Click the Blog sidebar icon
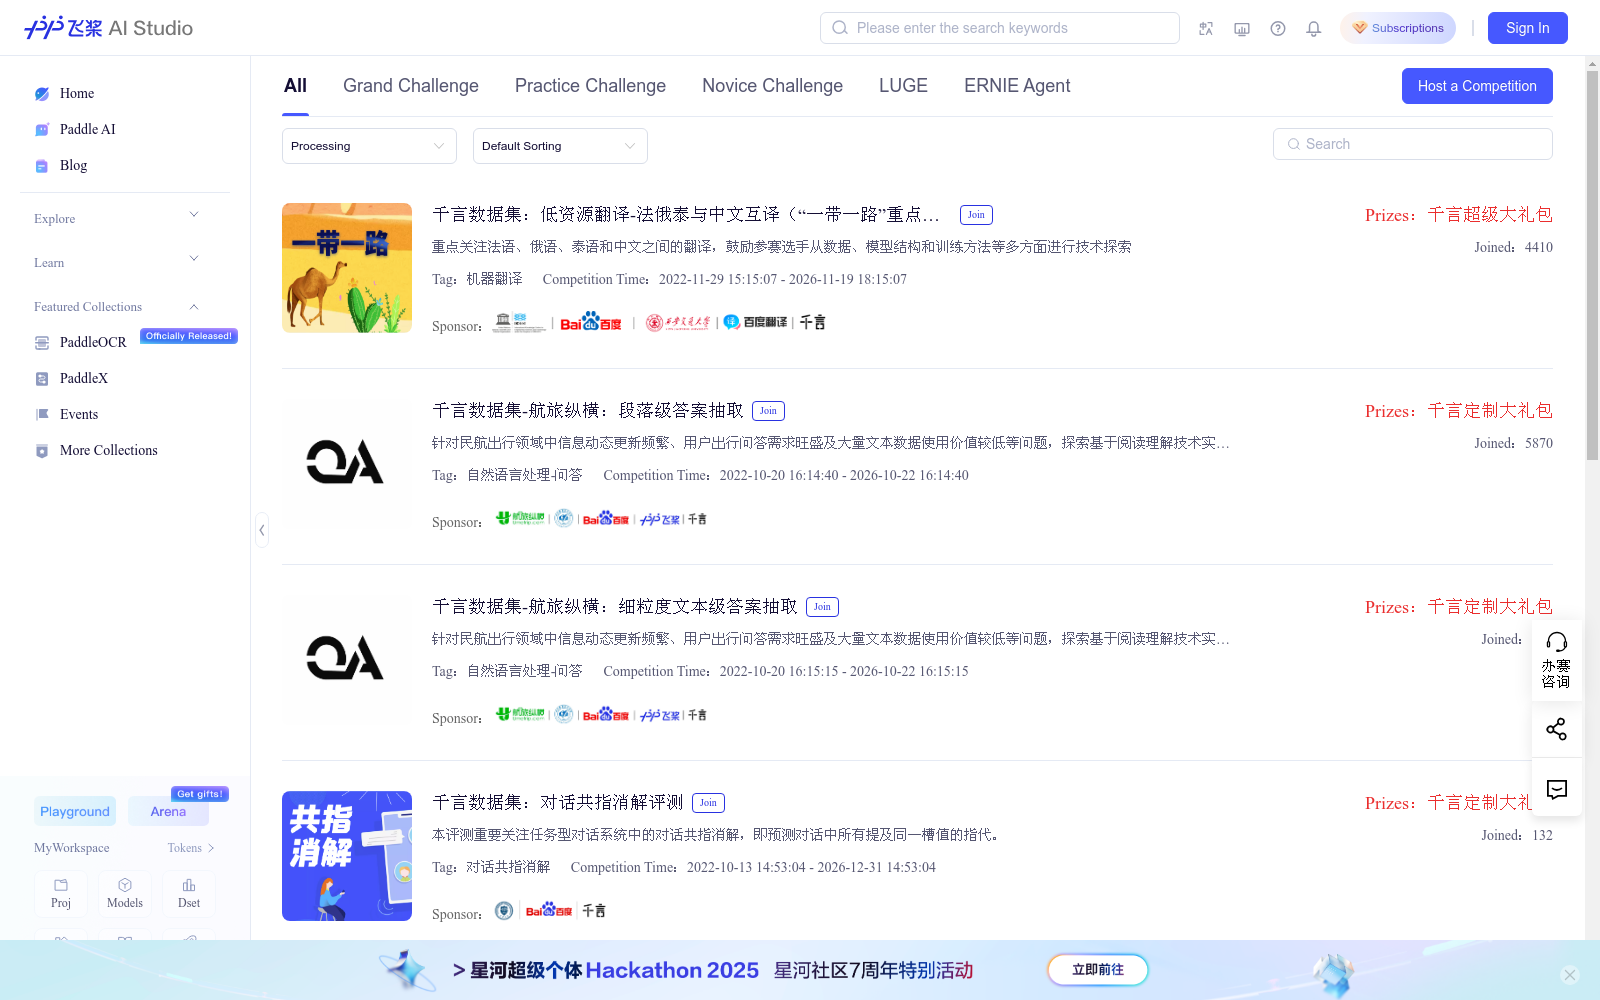Image resolution: width=1600 pixels, height=1000 pixels. coord(42,166)
